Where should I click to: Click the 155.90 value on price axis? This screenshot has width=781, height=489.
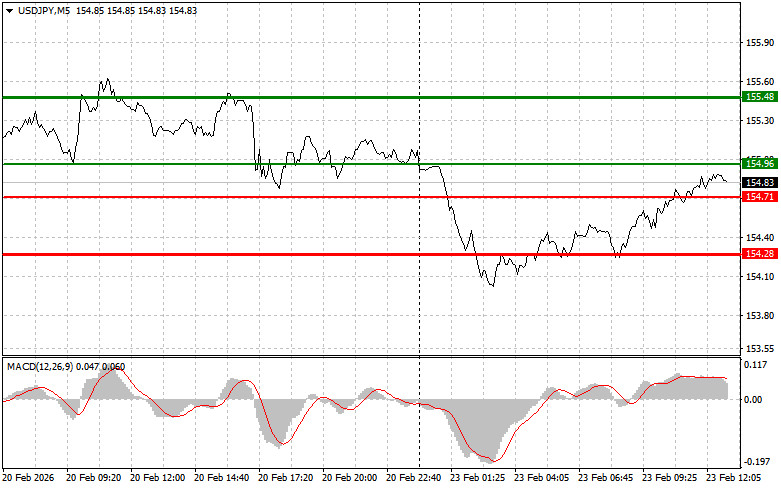coord(760,44)
